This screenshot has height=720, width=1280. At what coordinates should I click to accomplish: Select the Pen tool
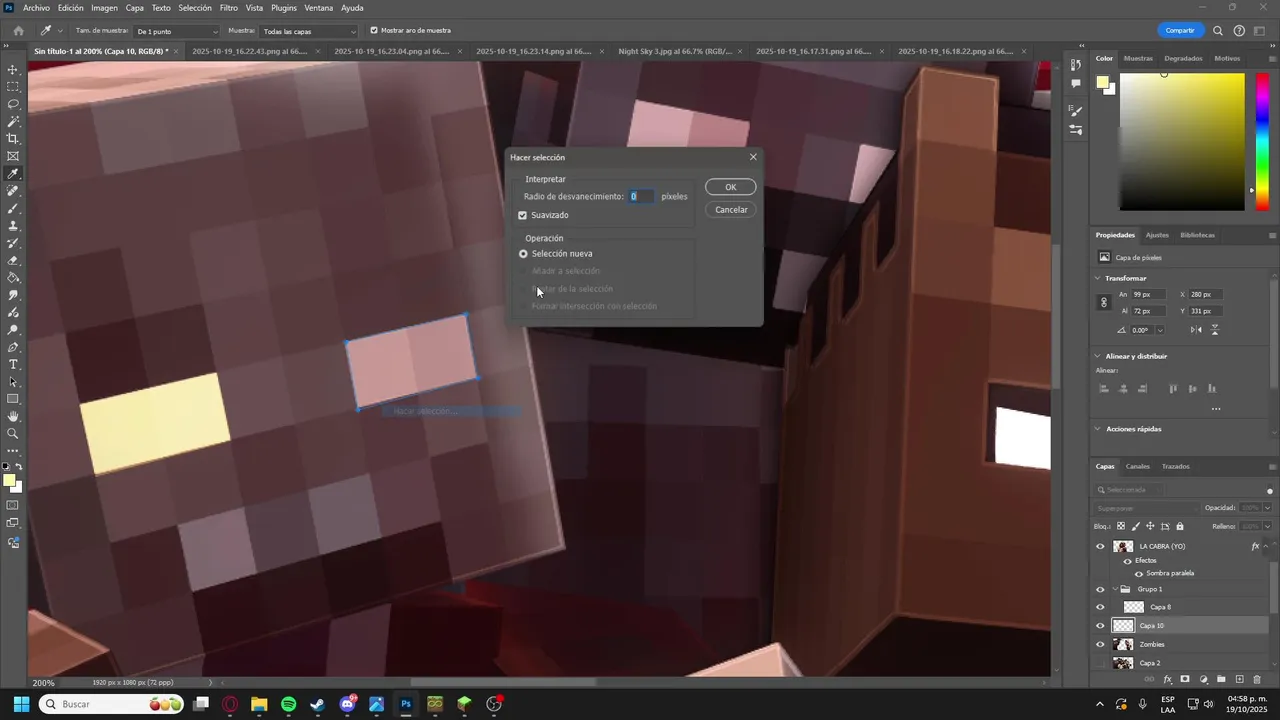pos(13,347)
